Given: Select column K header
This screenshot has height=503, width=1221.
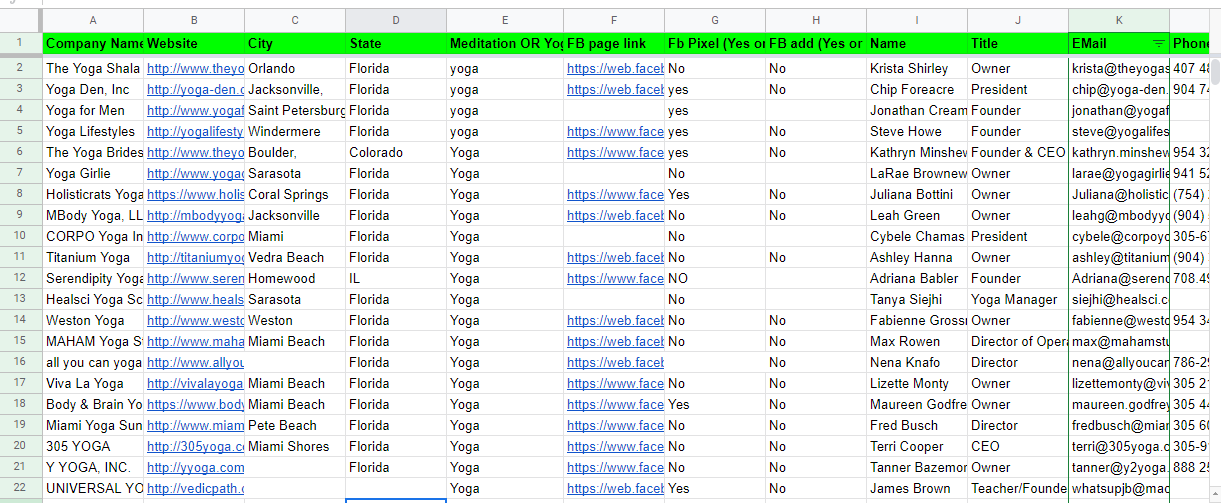Looking at the screenshot, I should tap(1119, 20).
